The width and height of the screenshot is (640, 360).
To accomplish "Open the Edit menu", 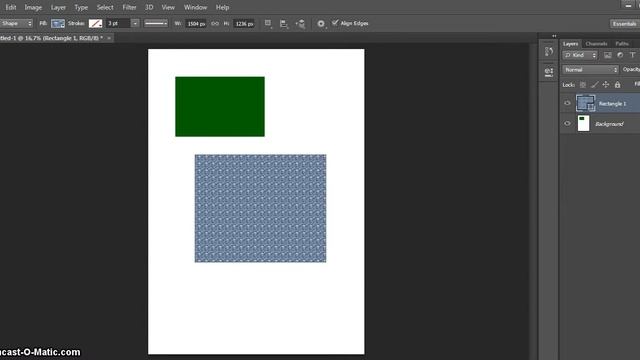I will coord(11,7).
